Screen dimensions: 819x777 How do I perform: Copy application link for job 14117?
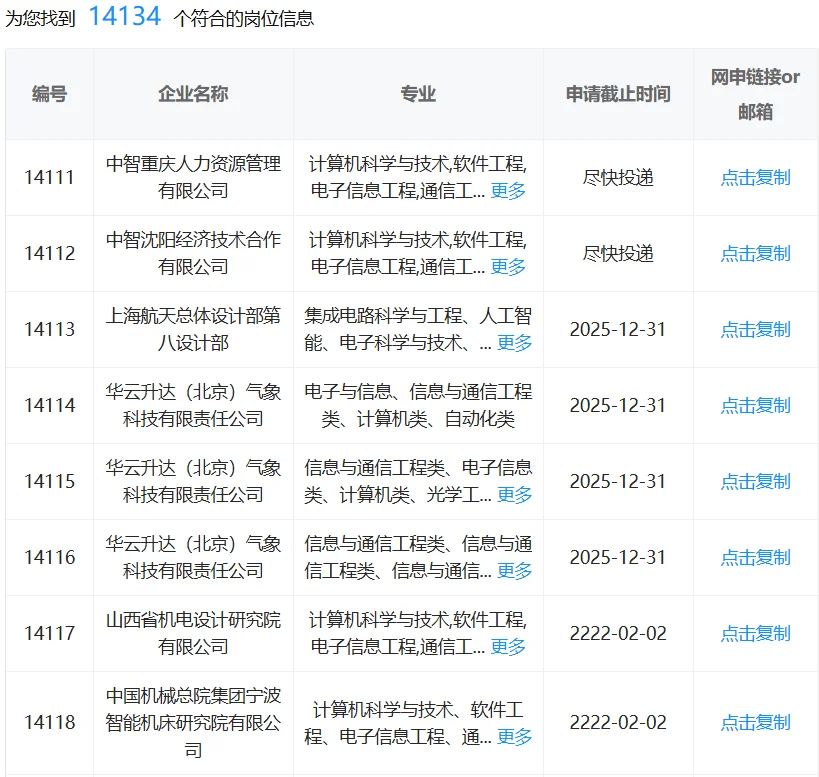click(755, 633)
